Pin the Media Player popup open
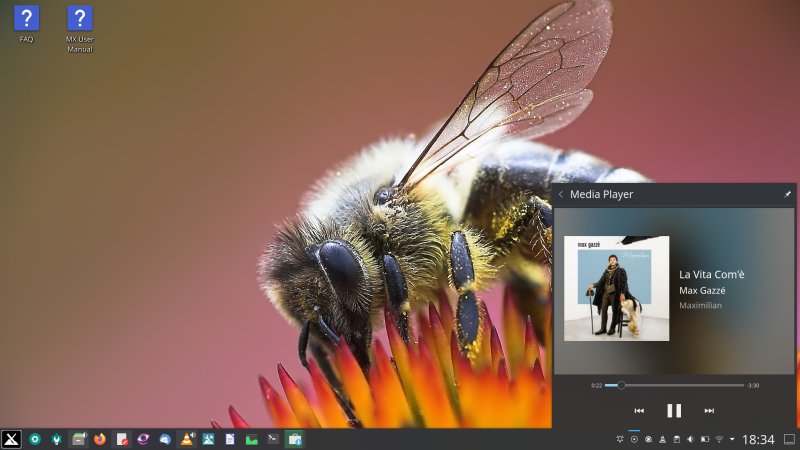800x450 pixels. tap(787, 194)
